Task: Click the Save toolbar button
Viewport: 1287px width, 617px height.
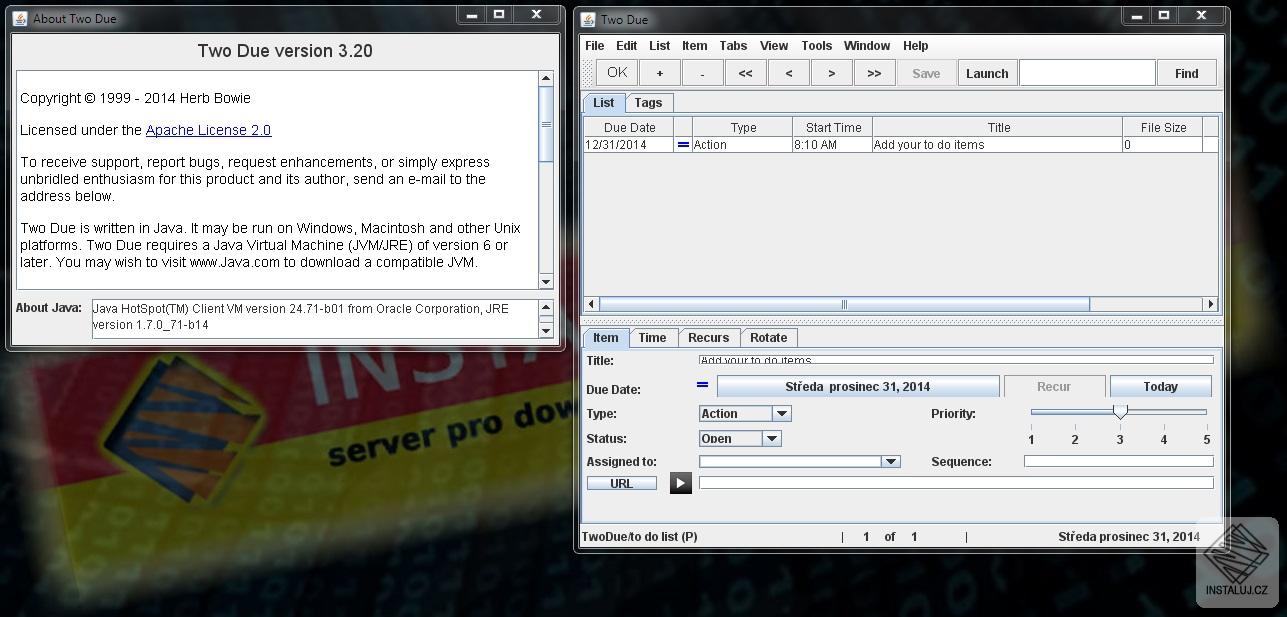Action: (926, 73)
